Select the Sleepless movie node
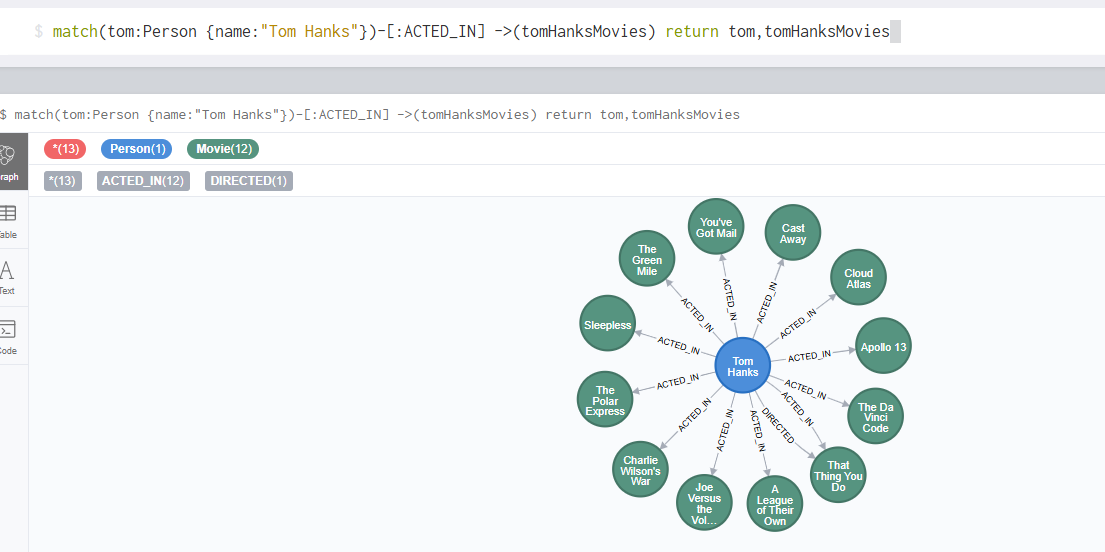This screenshot has height=552, width=1105. tap(607, 324)
